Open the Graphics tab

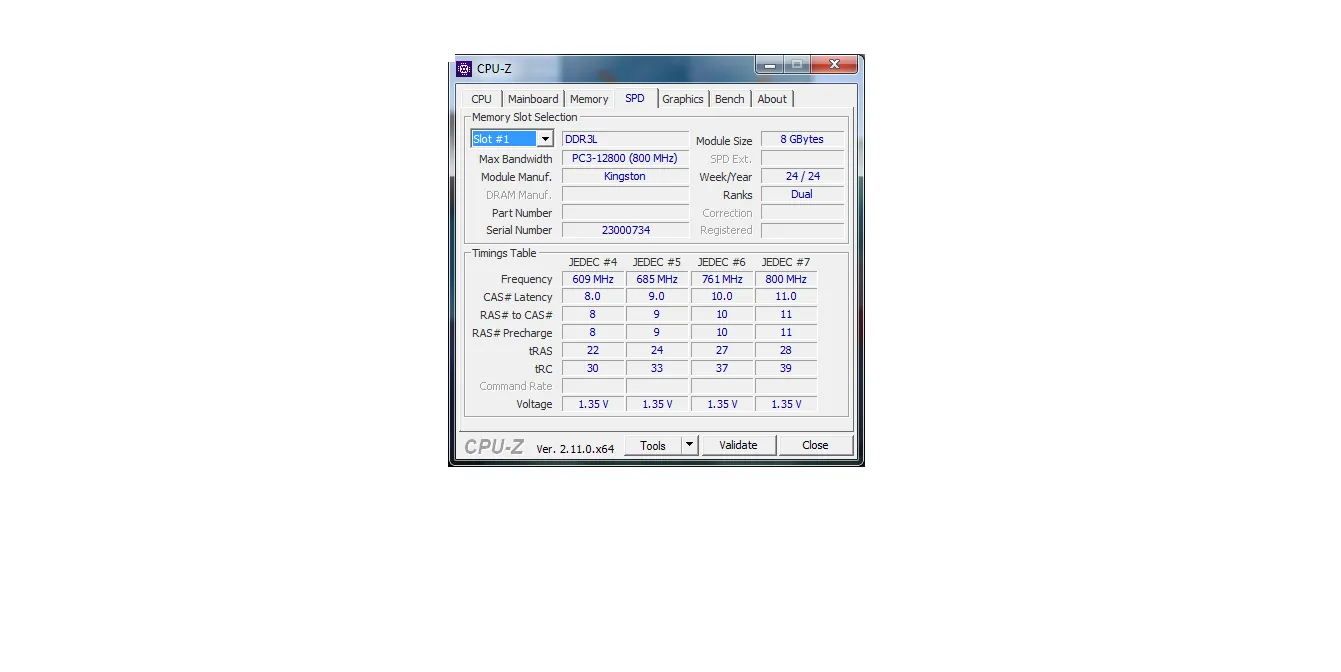[x=683, y=99]
